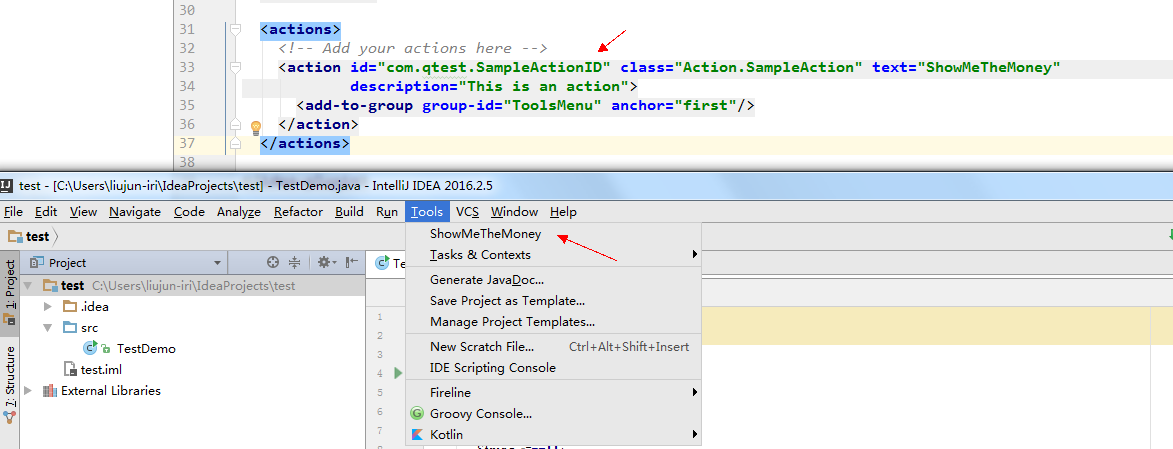Choose Generate JavaDoc... menu entry
Screen dimensions: 1173x449
click(x=554, y=280)
